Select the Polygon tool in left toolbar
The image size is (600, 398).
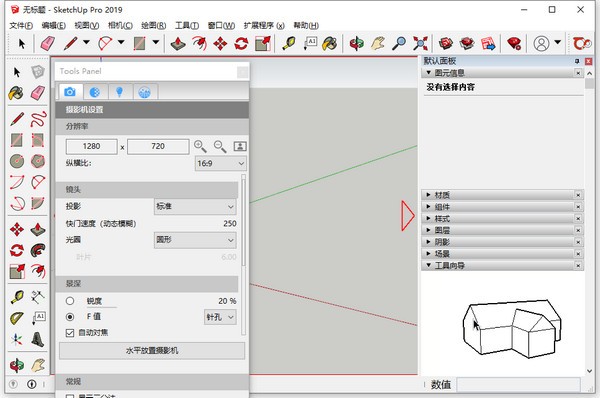pyautogui.click(x=38, y=161)
